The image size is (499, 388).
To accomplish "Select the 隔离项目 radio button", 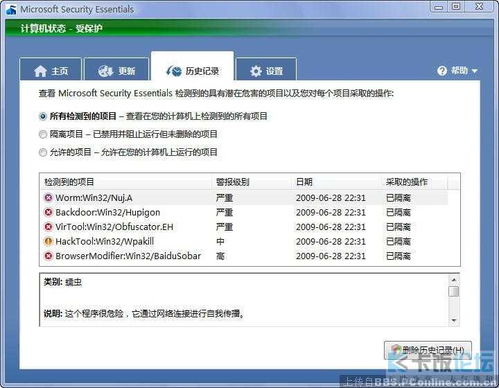I will [43, 134].
